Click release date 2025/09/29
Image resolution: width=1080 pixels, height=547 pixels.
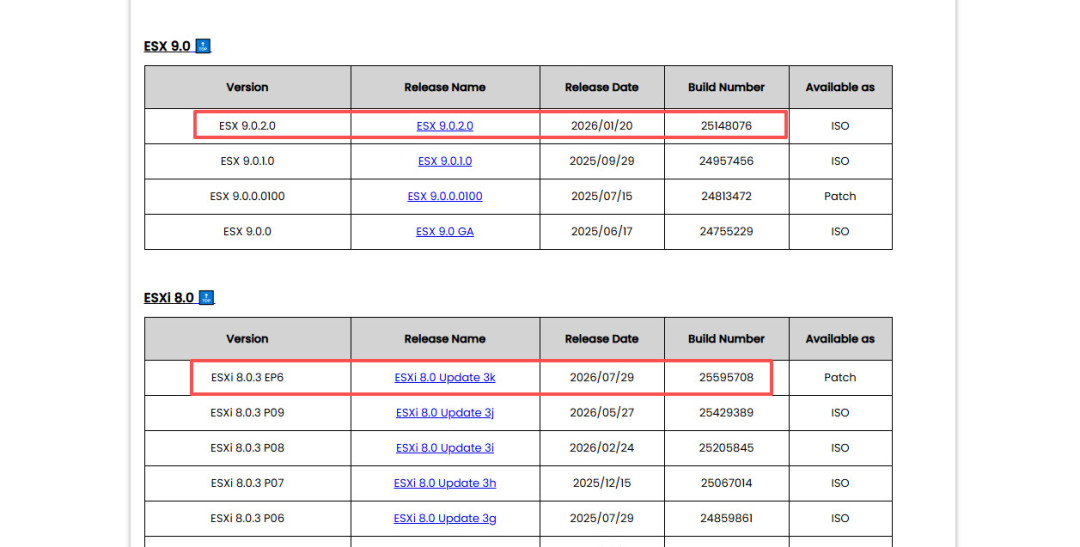click(602, 161)
